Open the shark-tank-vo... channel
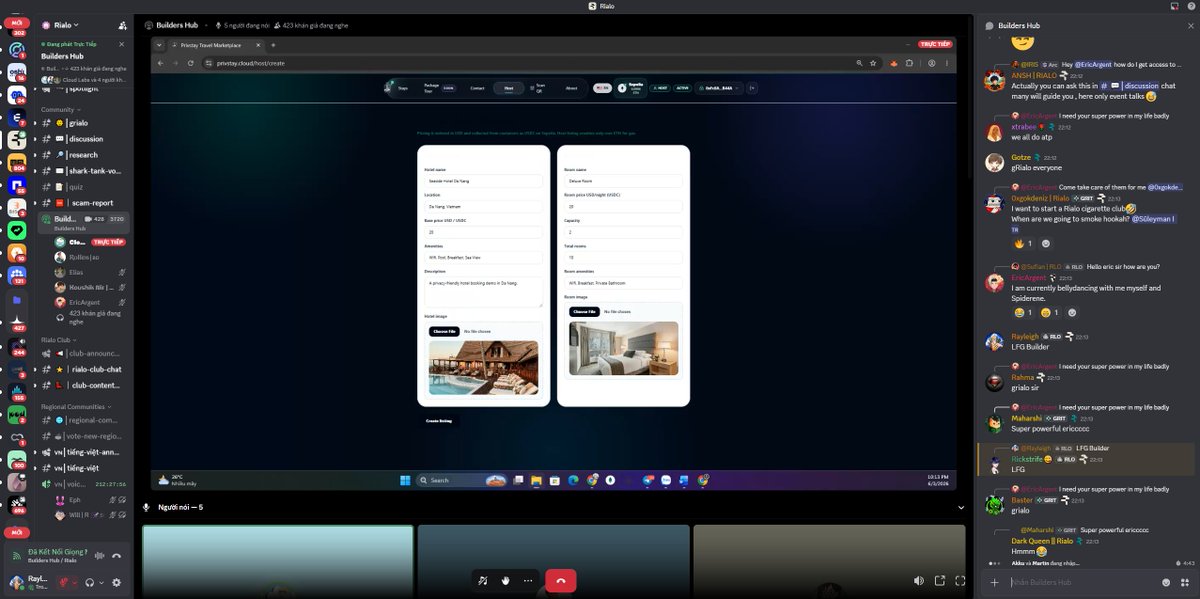This screenshot has width=1200, height=599. point(85,171)
